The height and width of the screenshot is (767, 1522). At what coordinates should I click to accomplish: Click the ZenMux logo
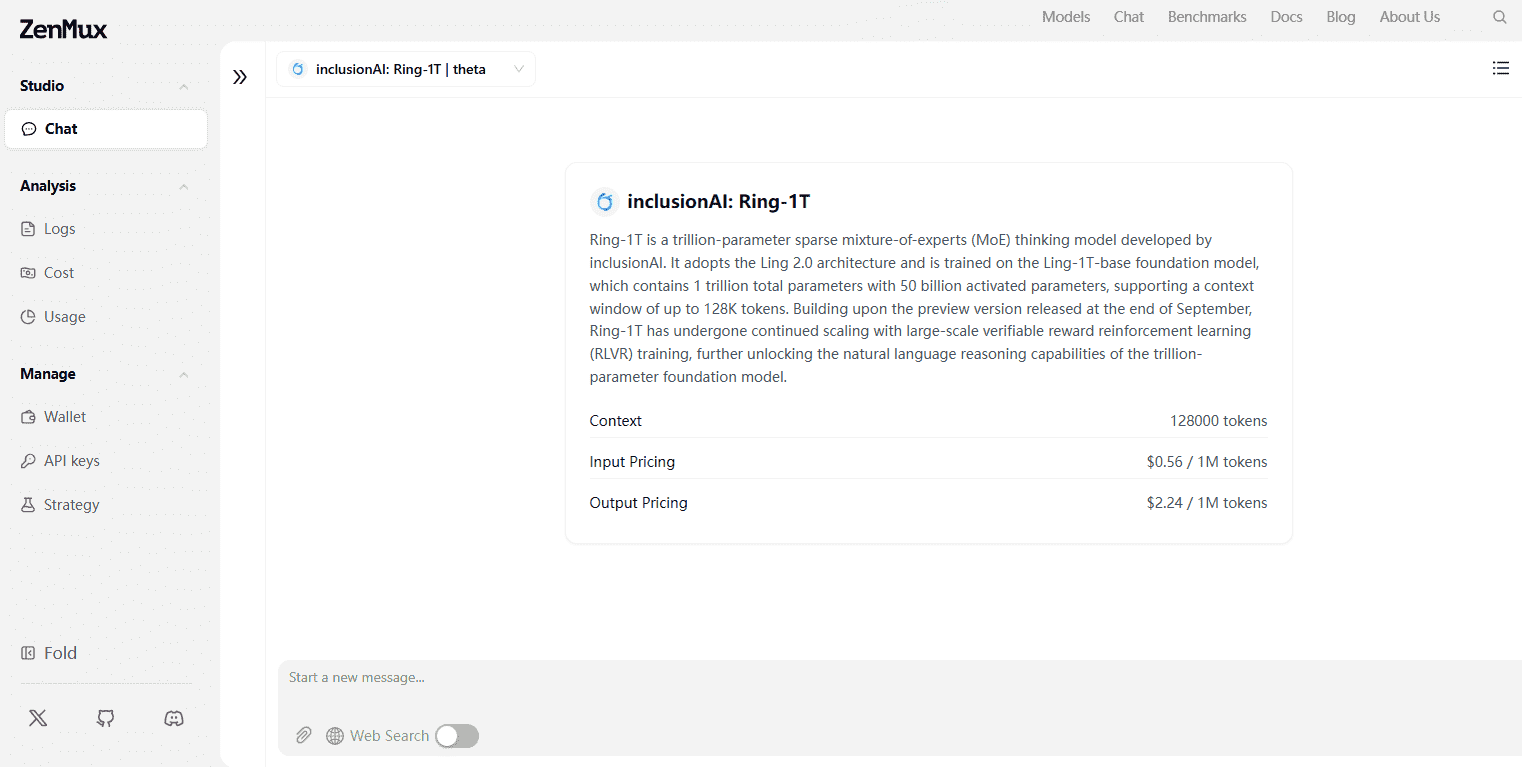(x=63, y=30)
